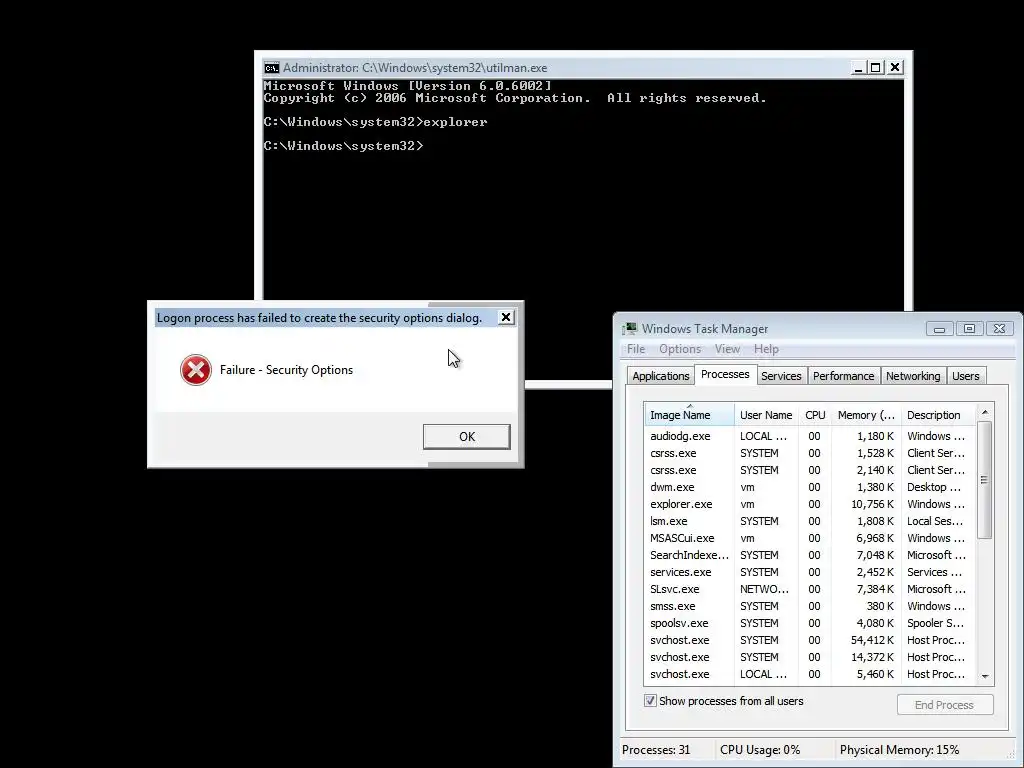Select svchost.exe process using 54,412 K
The image size is (1024, 768).
pyautogui.click(x=810, y=639)
